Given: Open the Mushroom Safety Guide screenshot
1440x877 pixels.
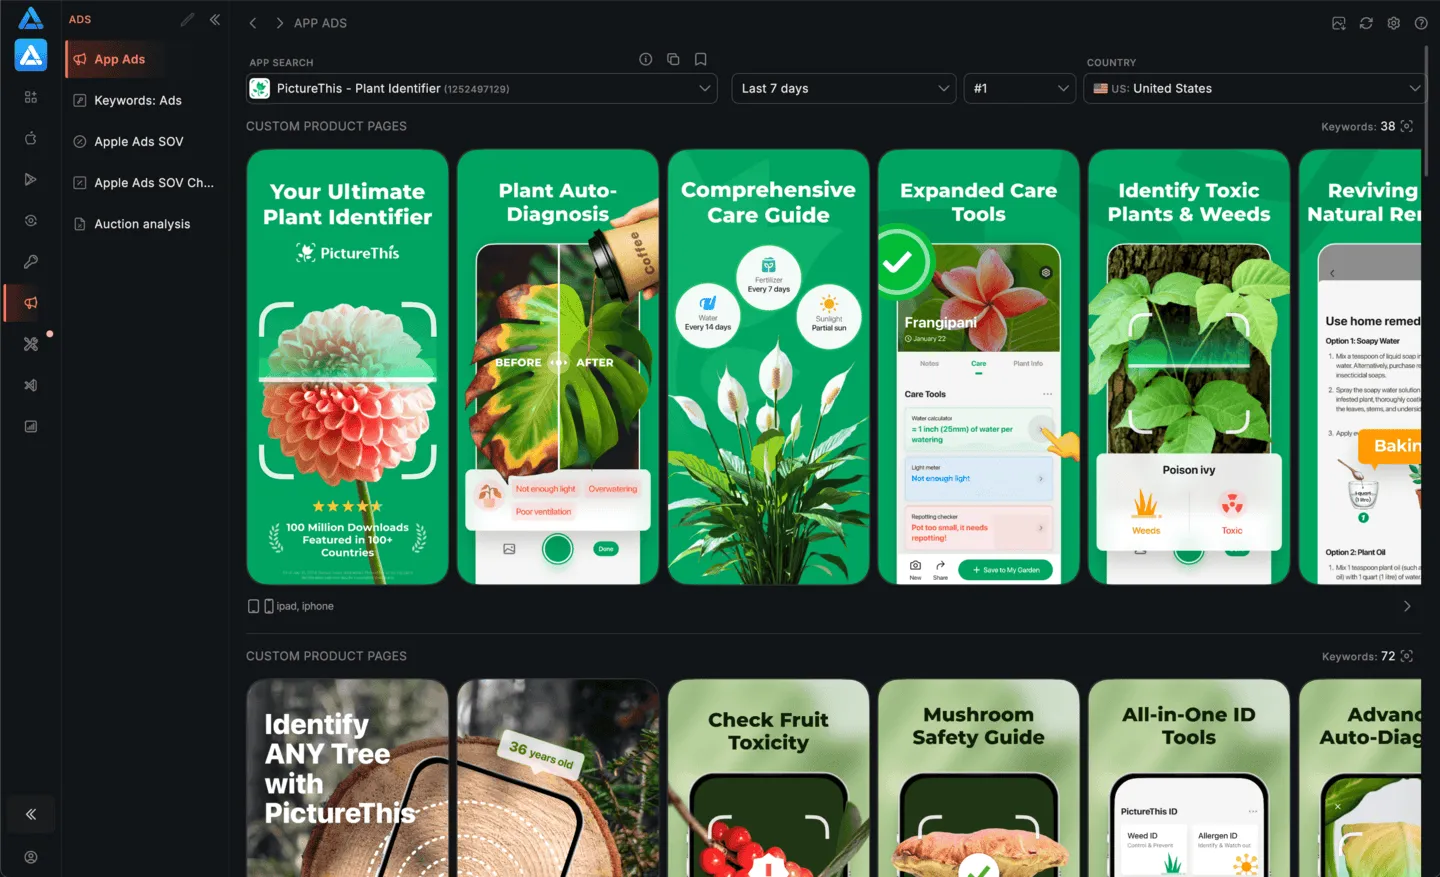Looking at the screenshot, I should [x=979, y=778].
